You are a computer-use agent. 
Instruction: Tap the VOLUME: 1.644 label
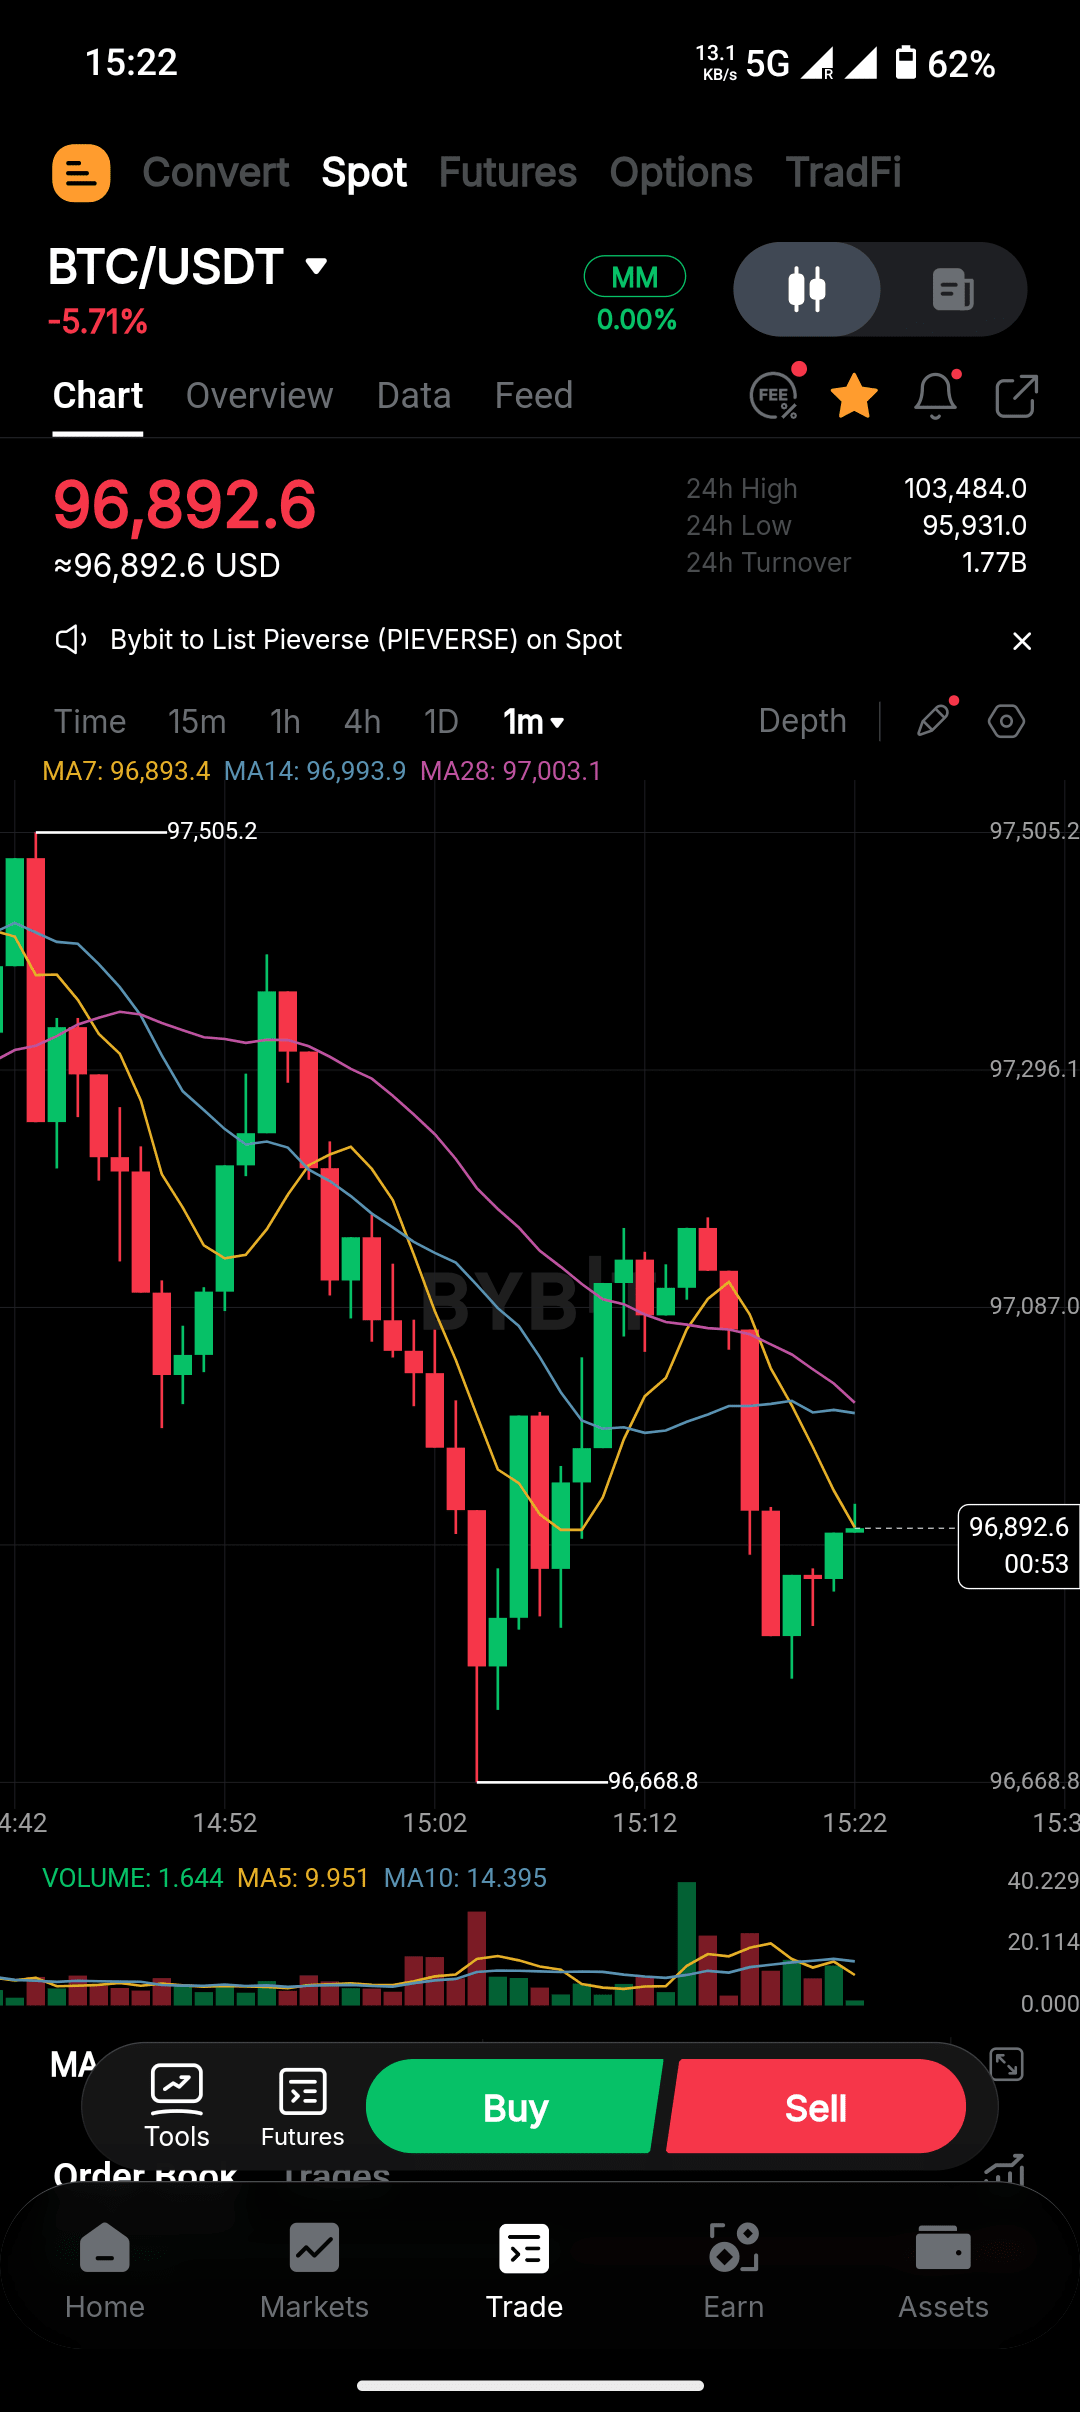click(x=133, y=1878)
